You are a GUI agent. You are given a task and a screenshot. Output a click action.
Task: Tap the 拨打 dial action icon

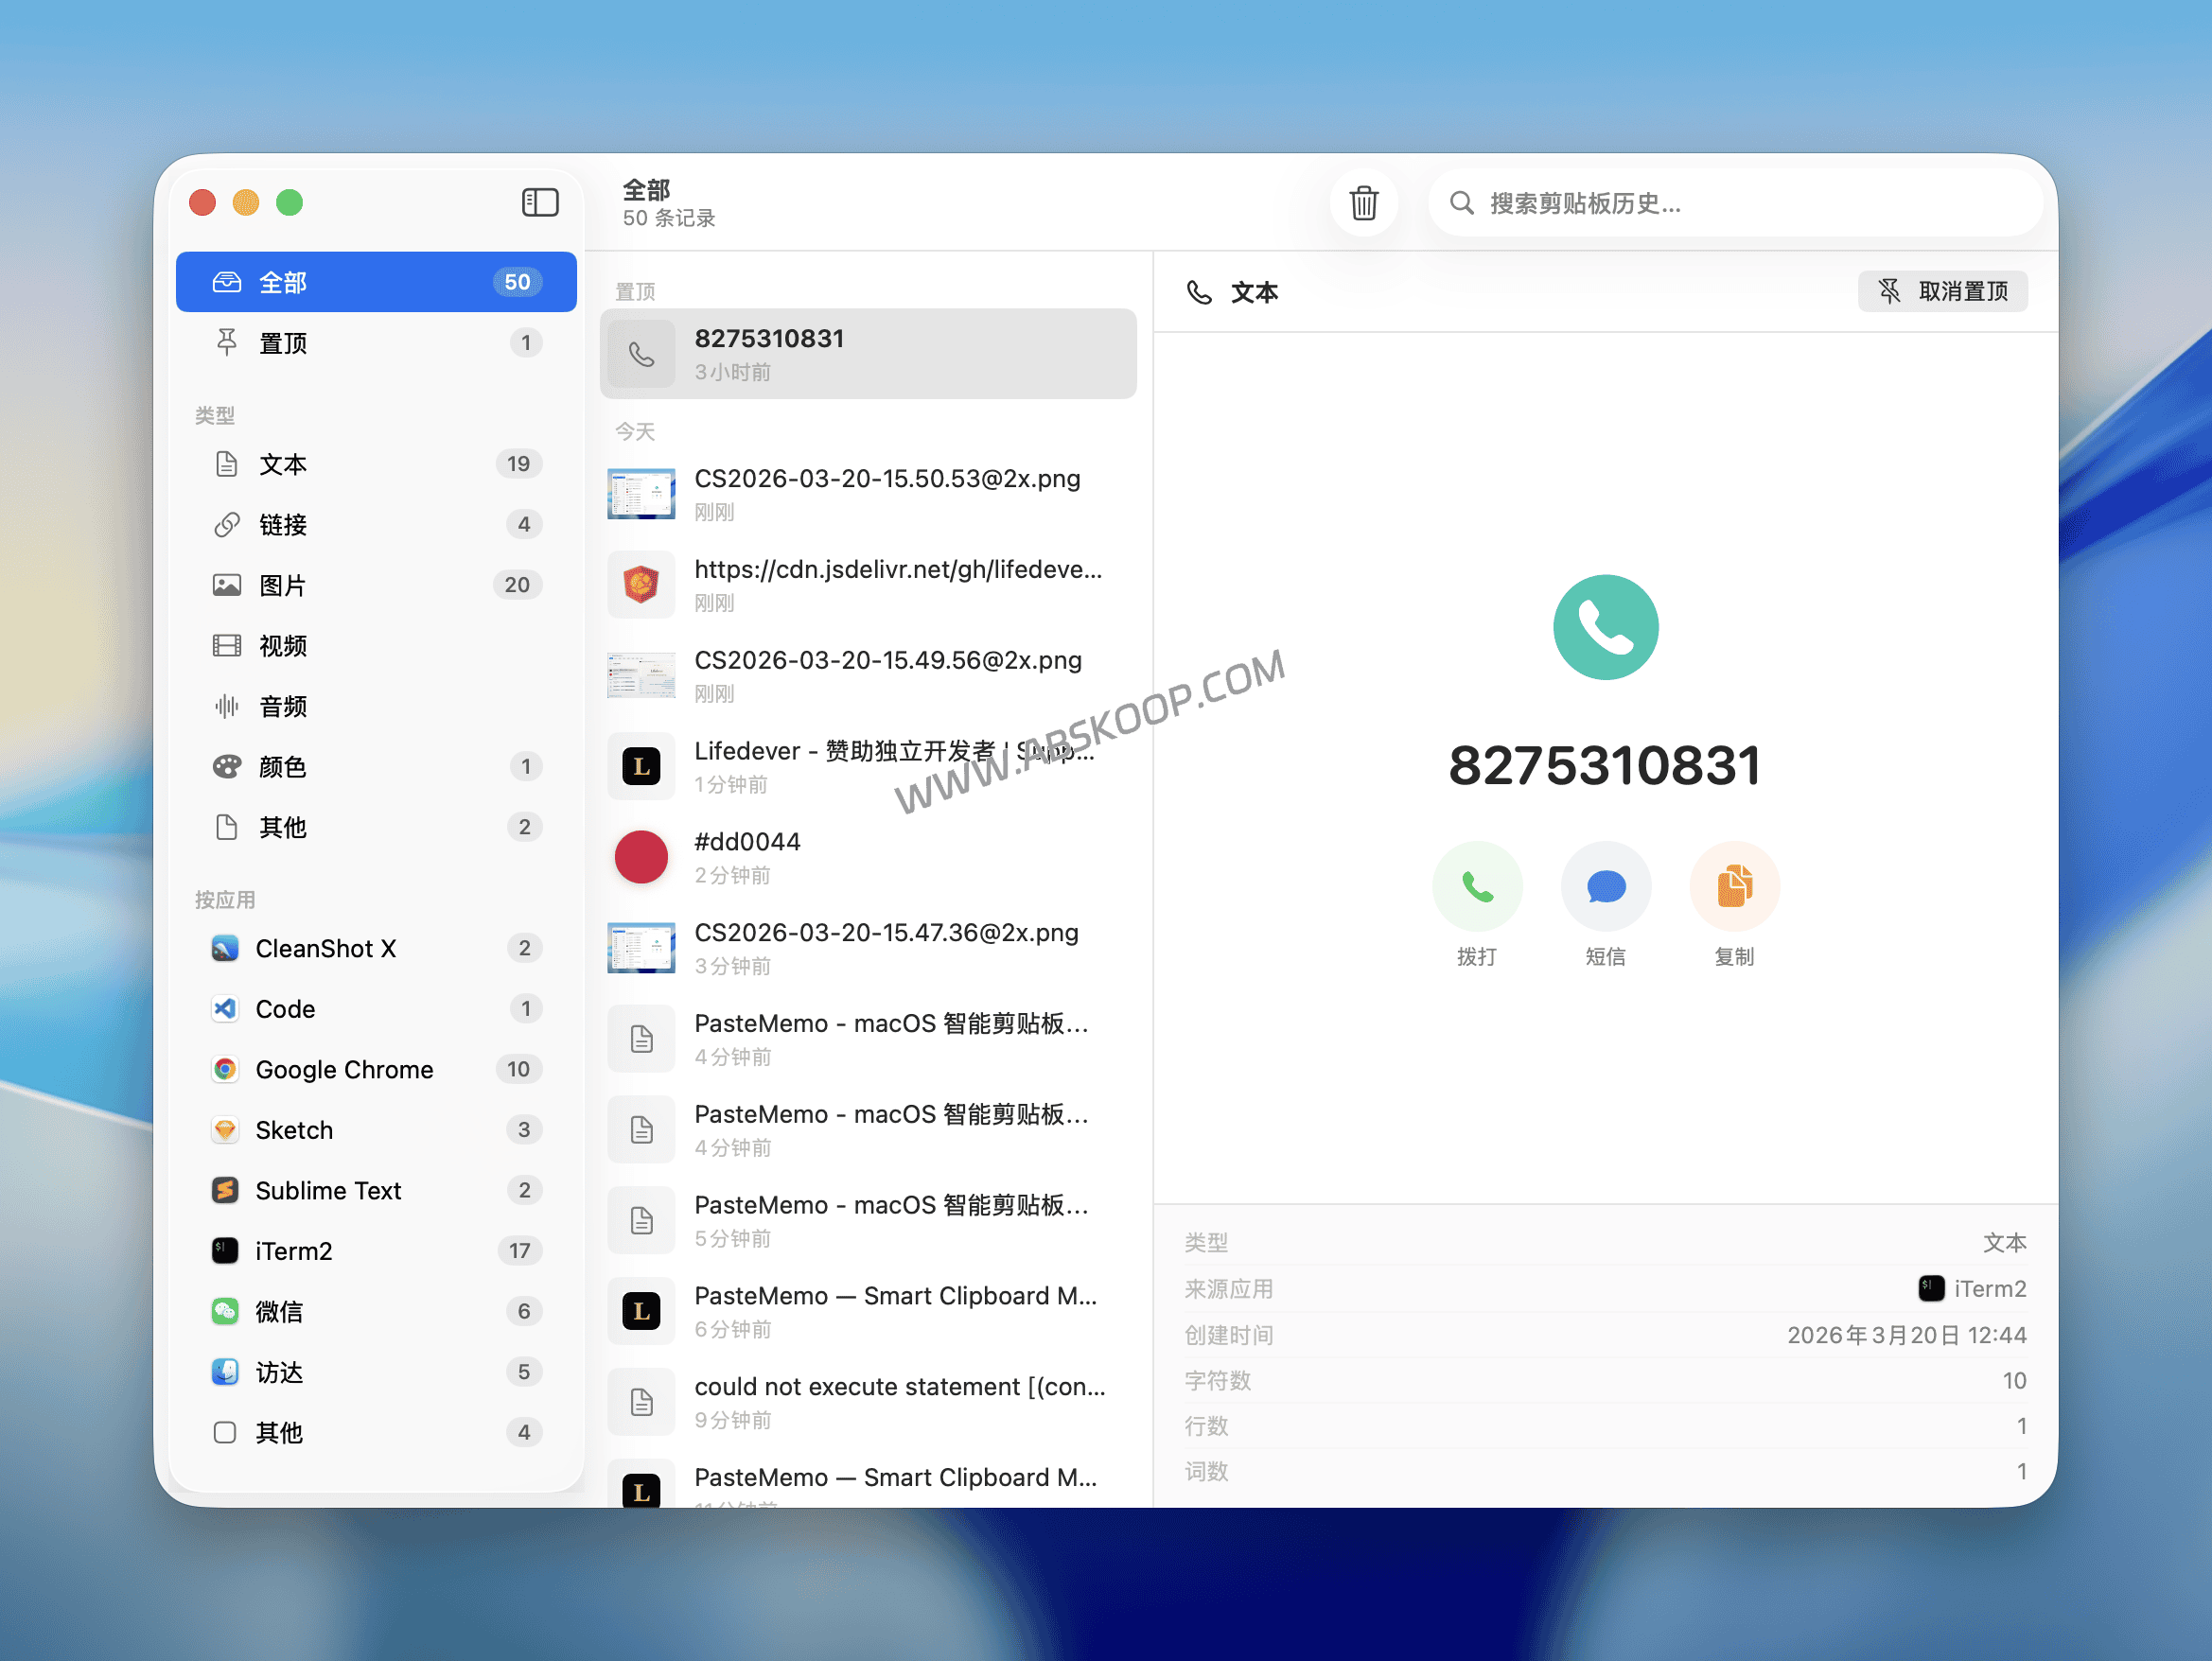[1477, 885]
